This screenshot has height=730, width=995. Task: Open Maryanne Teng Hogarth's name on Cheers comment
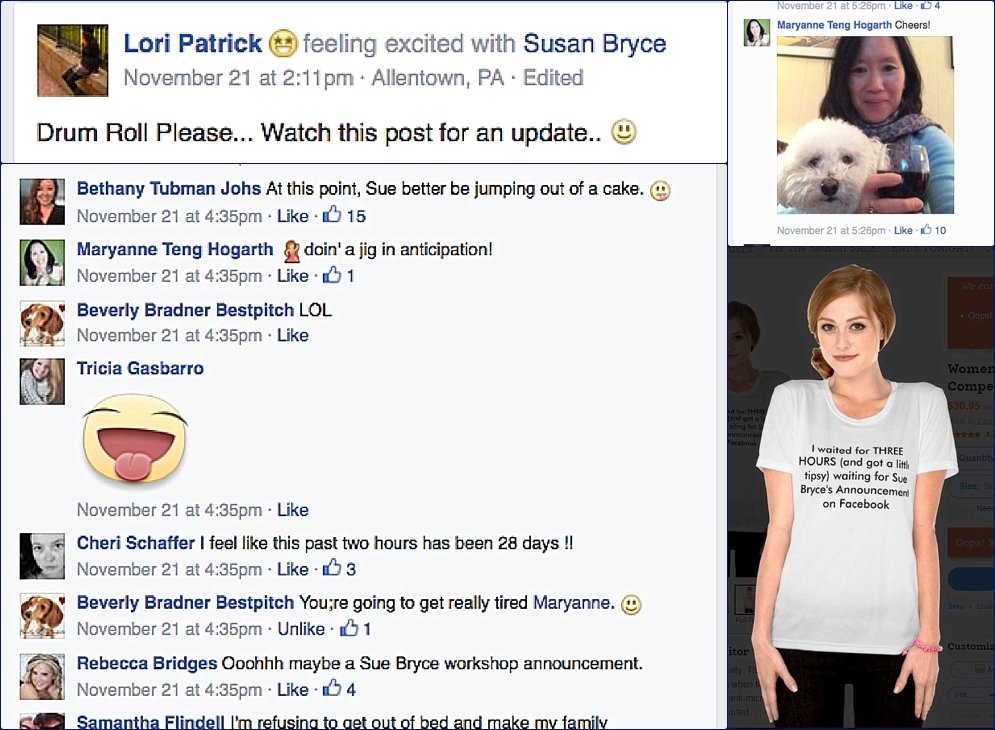point(834,25)
